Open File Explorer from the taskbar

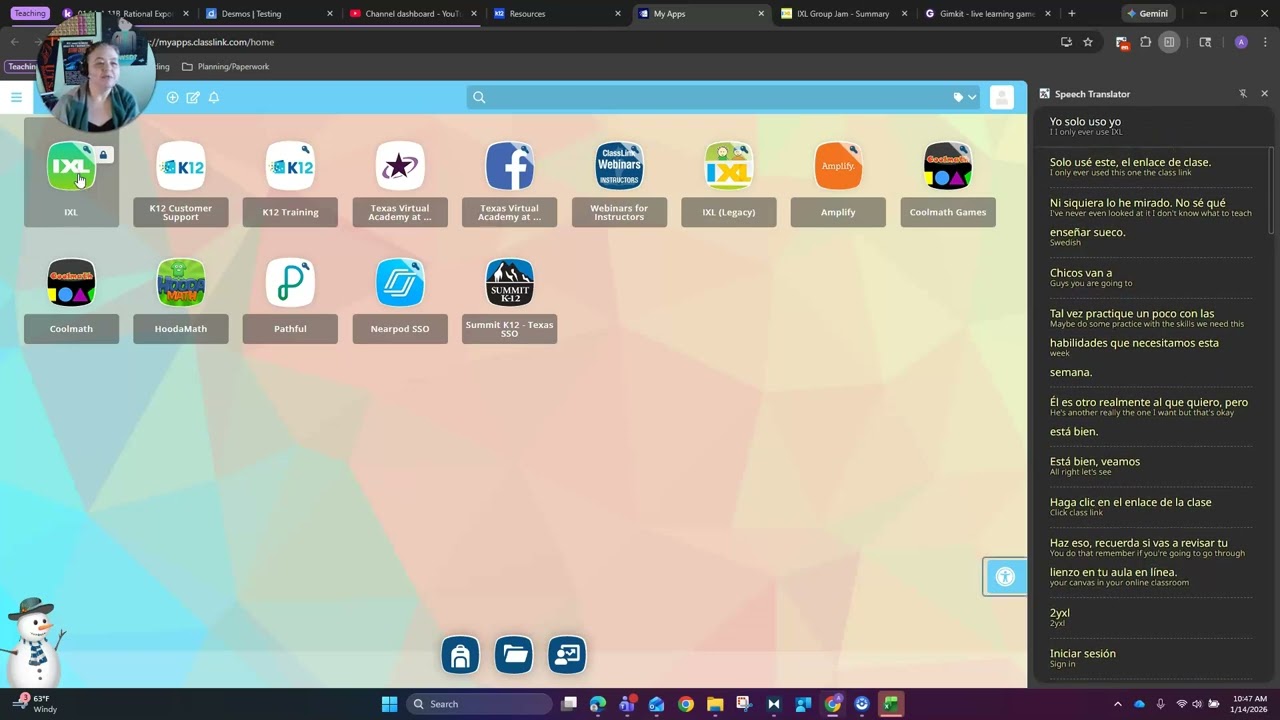[715, 704]
